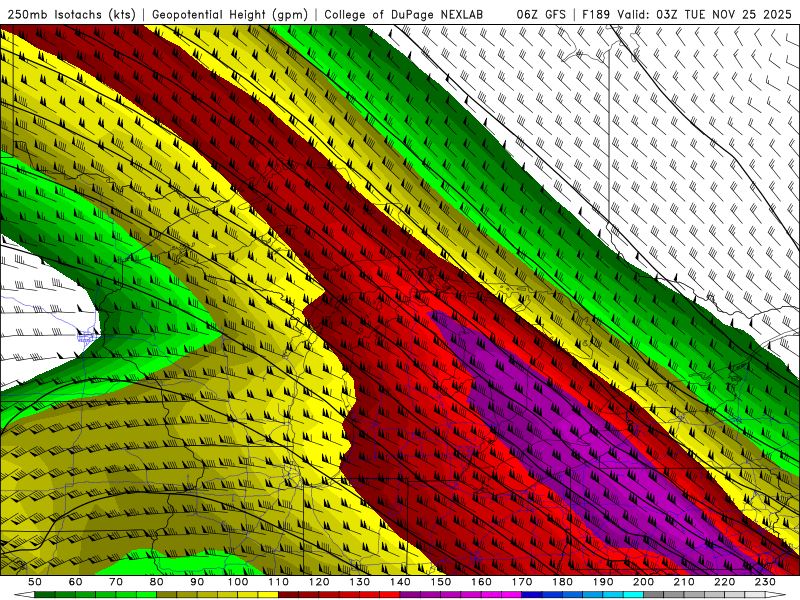800x600 pixels.
Task: Select the 180 label on the color scale
Action: pos(562,582)
